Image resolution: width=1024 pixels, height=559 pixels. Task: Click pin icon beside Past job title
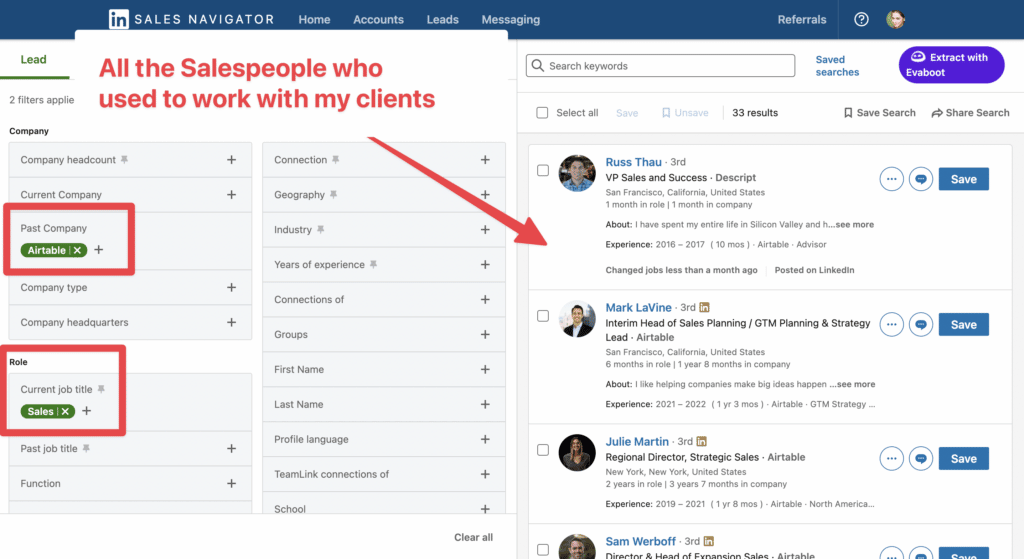[86, 449]
